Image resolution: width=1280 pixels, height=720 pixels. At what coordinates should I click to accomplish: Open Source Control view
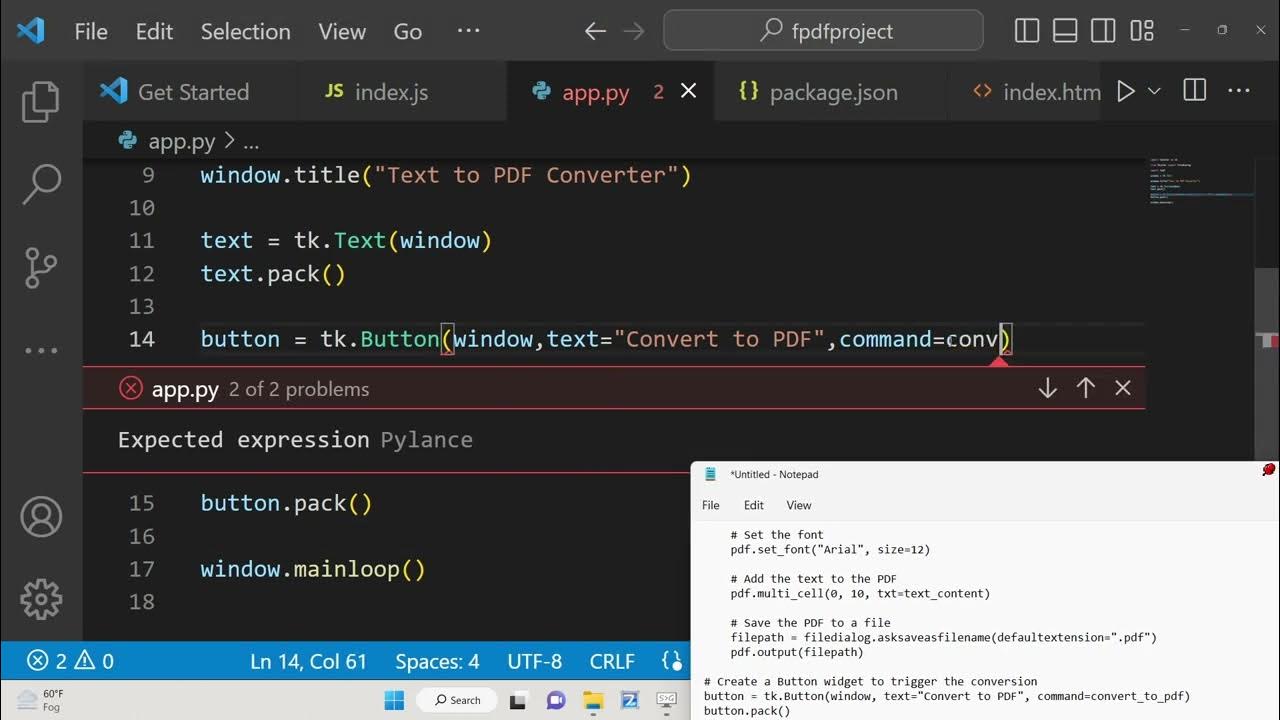click(41, 268)
